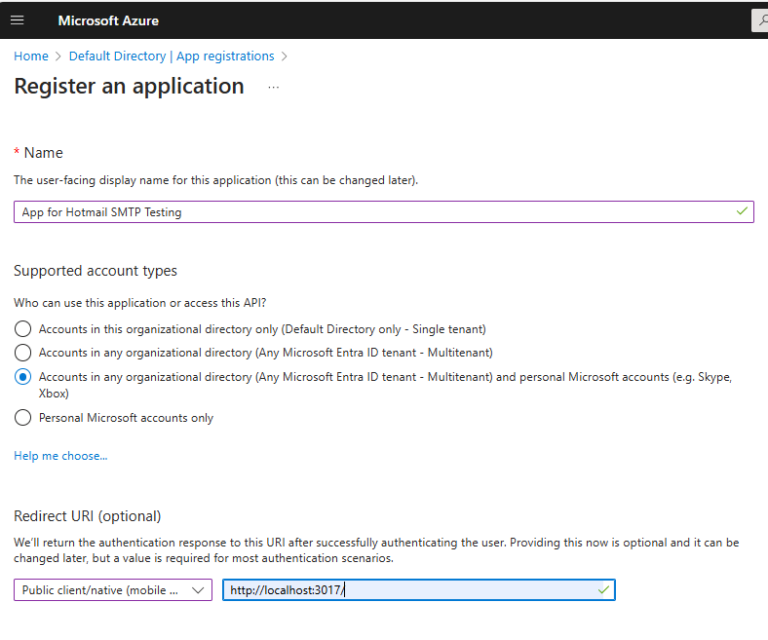Screen dimensions: 768x640
Task: Click the Name field label
Action: [x=44, y=153]
